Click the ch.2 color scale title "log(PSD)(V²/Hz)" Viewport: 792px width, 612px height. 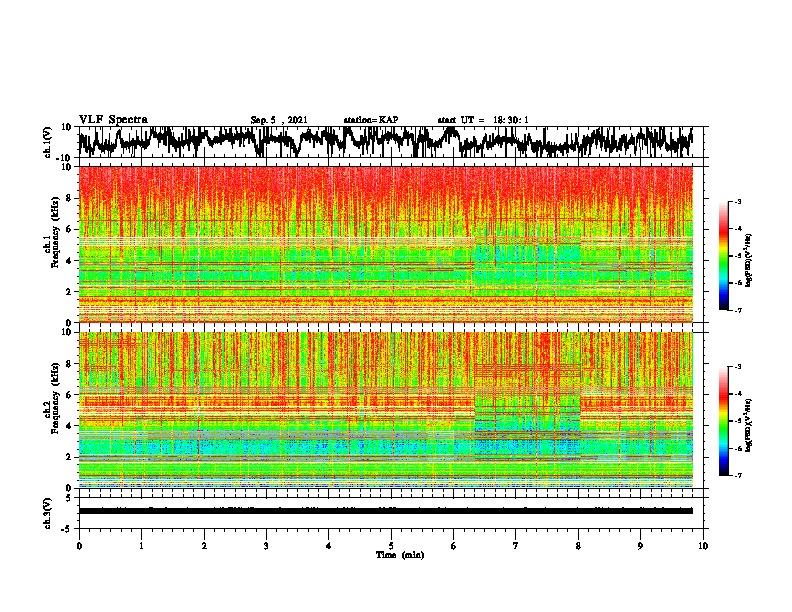(x=749, y=425)
